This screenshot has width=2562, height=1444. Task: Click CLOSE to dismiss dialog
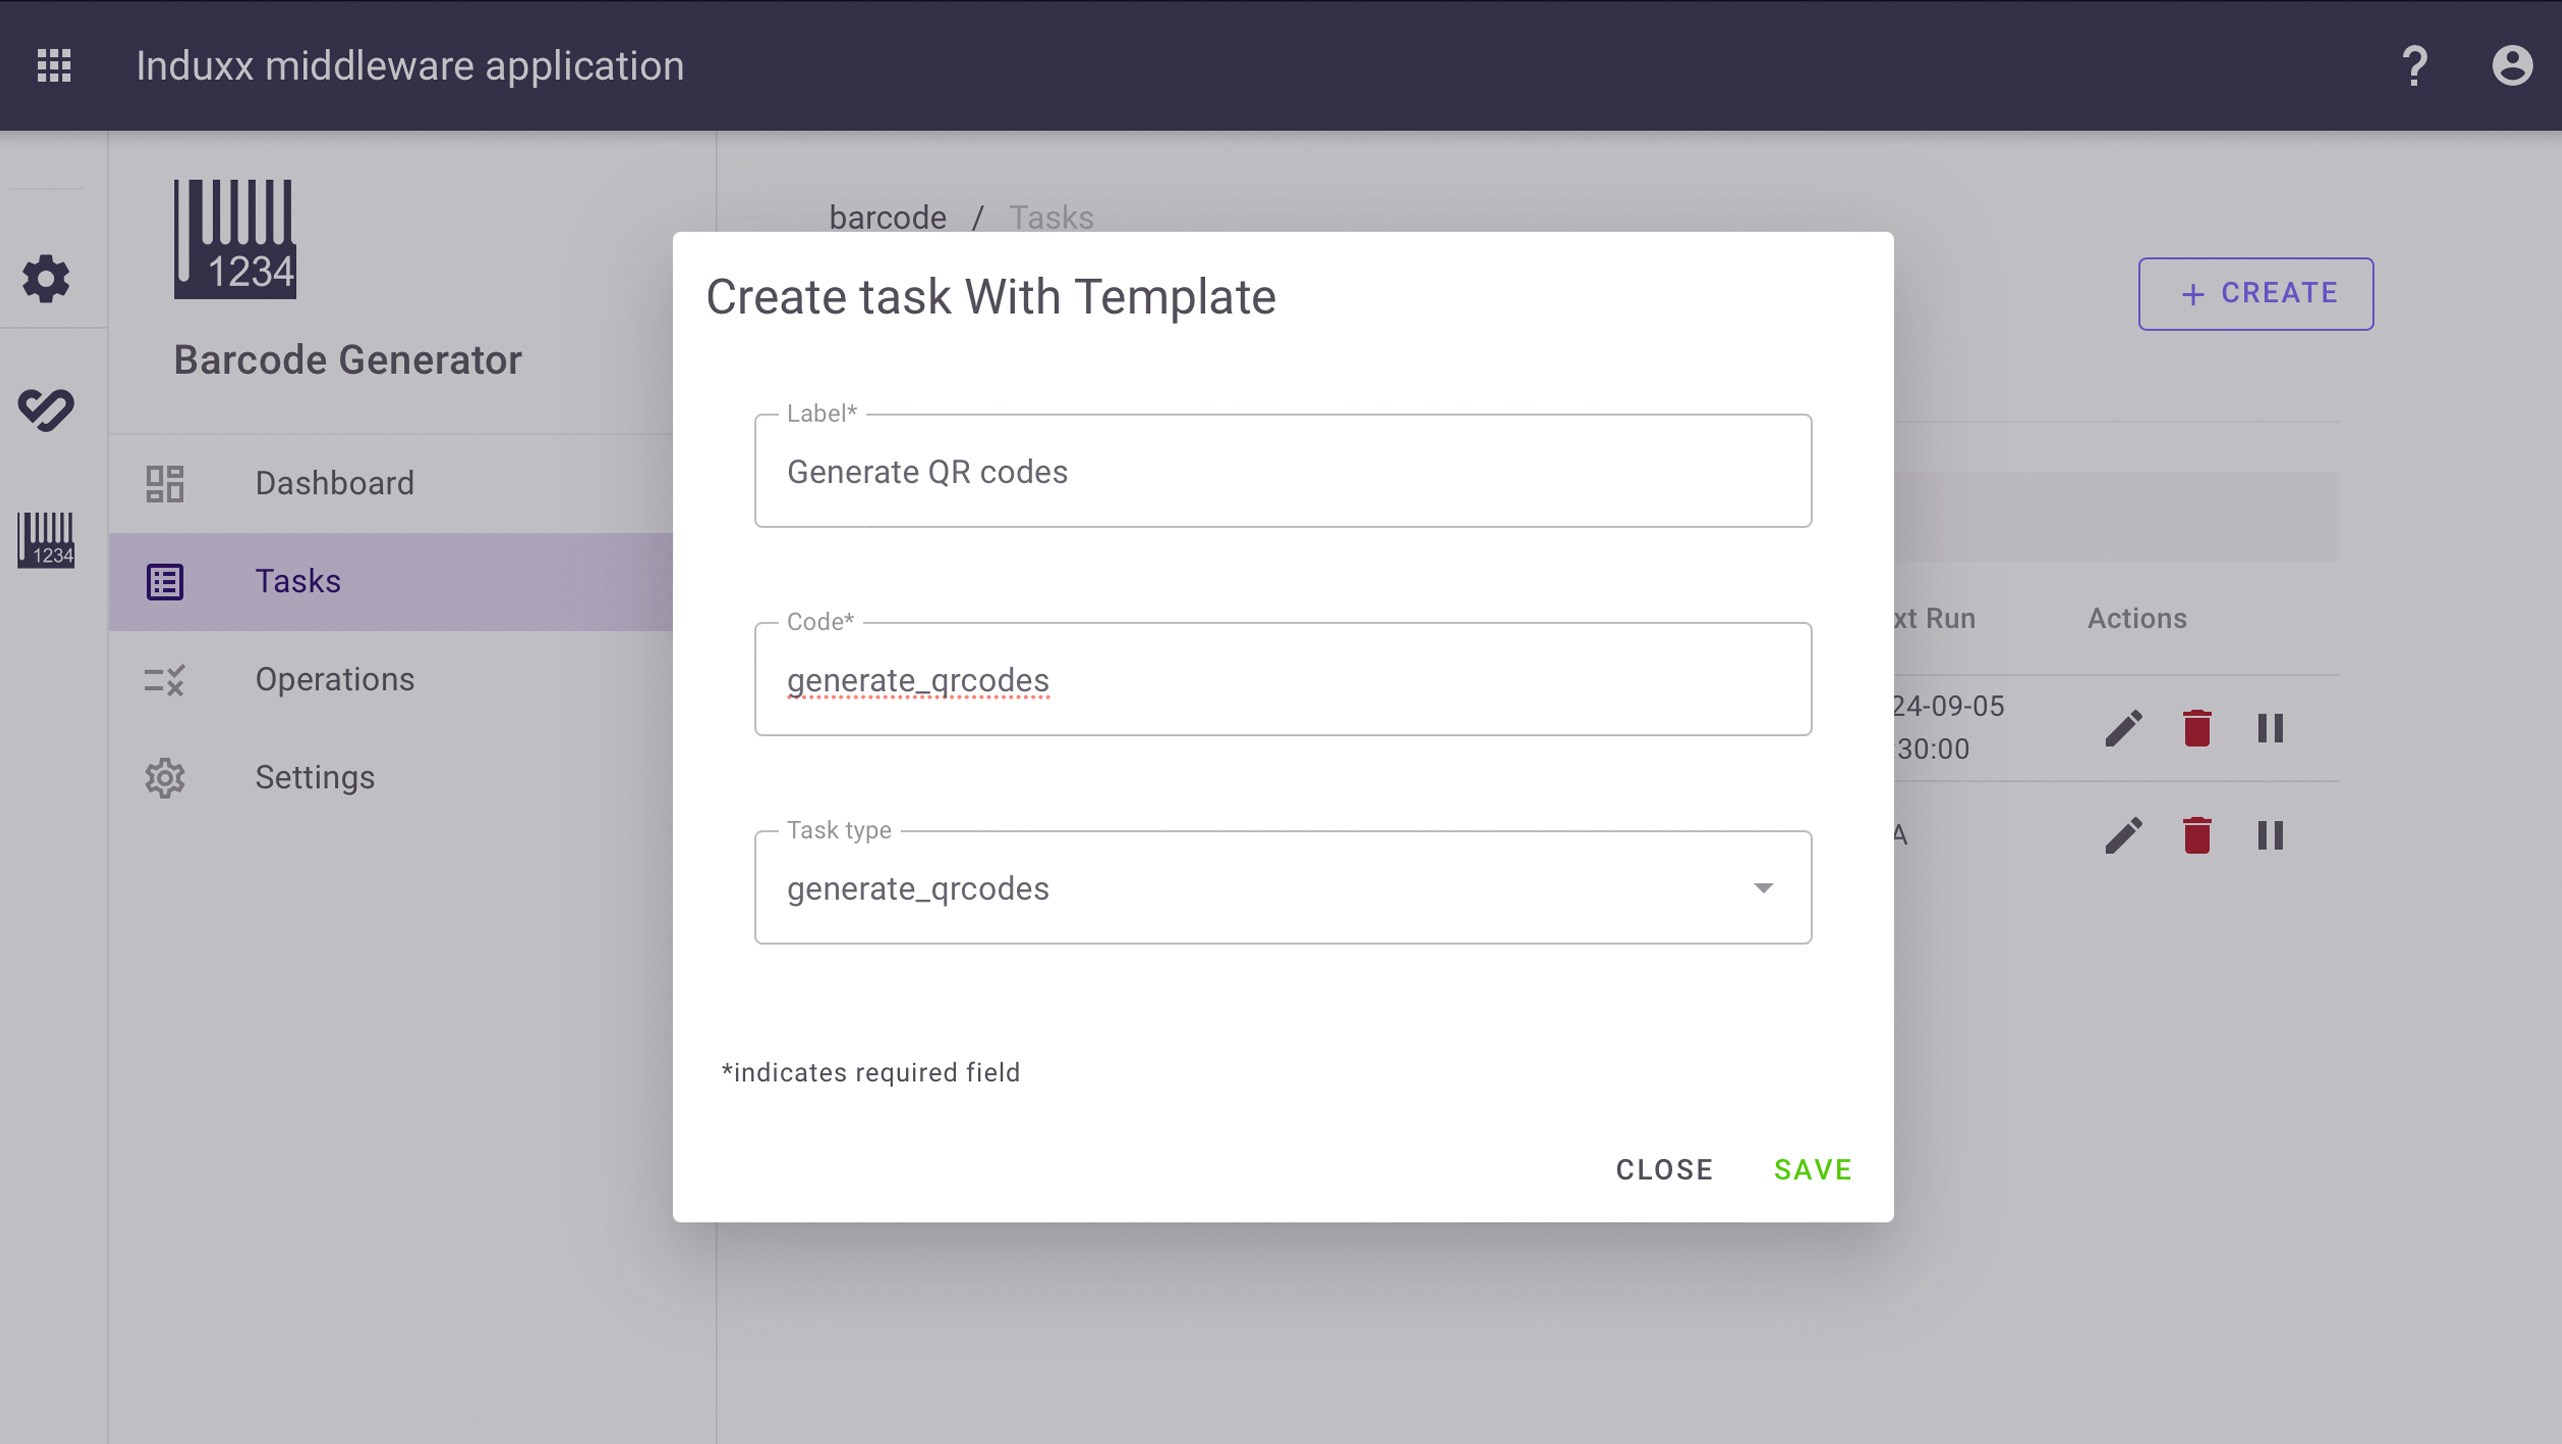point(1665,1170)
